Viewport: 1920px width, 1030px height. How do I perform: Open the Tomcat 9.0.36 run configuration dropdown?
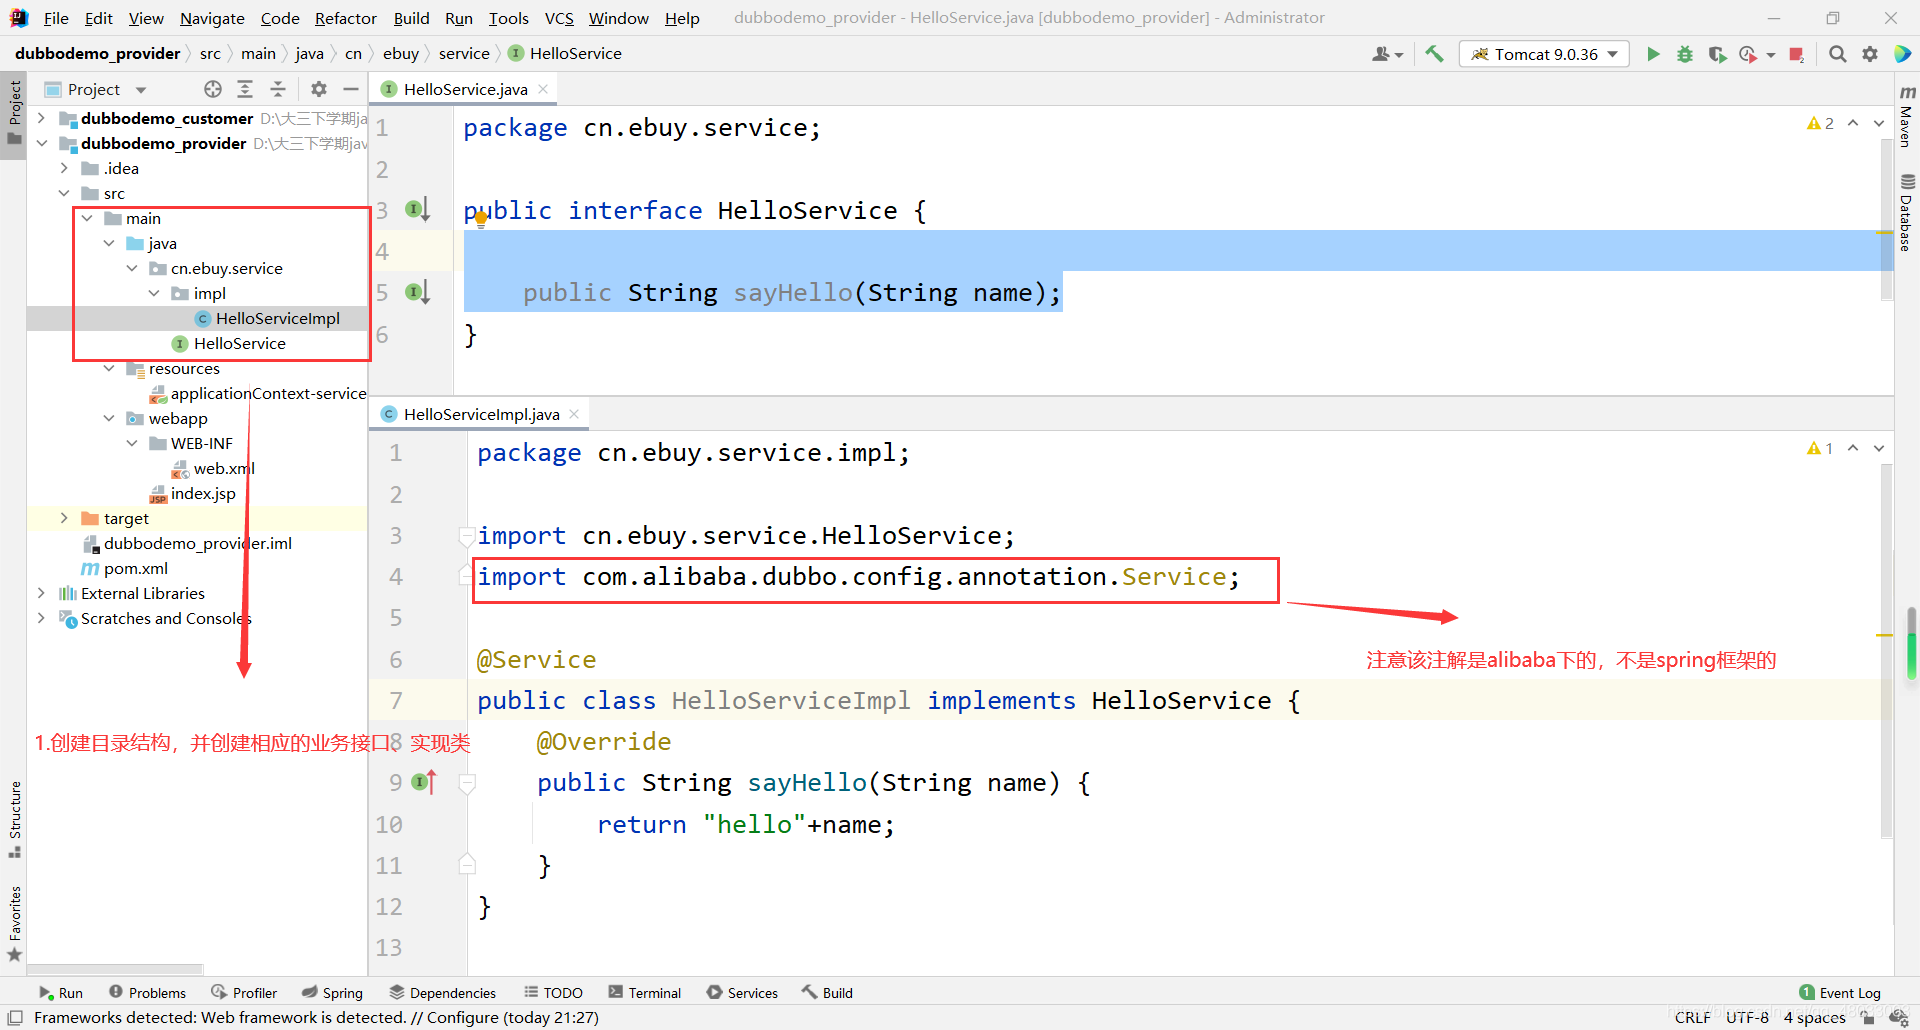[x=1544, y=54]
